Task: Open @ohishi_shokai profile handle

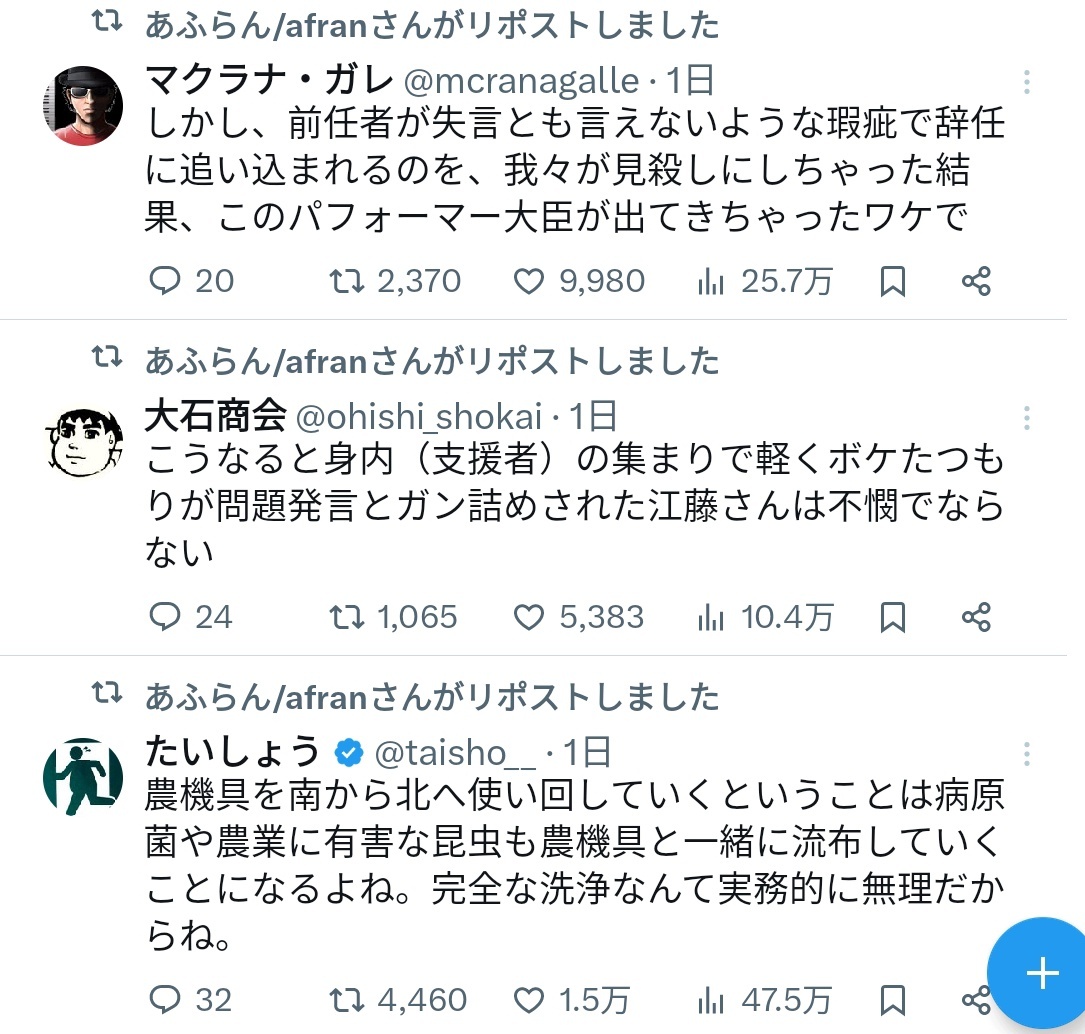Action: coord(419,417)
